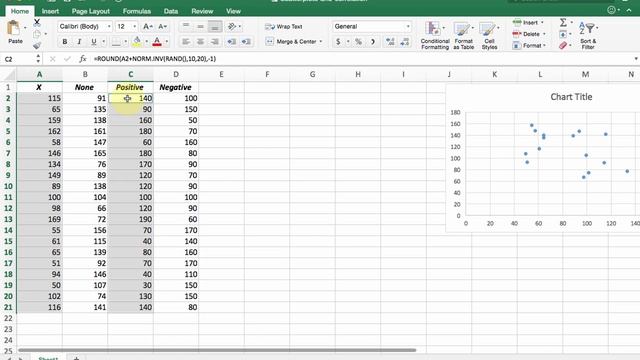Screen dimensions: 640x360
Task: Apply the fill color bucket
Action: tap(137, 42)
